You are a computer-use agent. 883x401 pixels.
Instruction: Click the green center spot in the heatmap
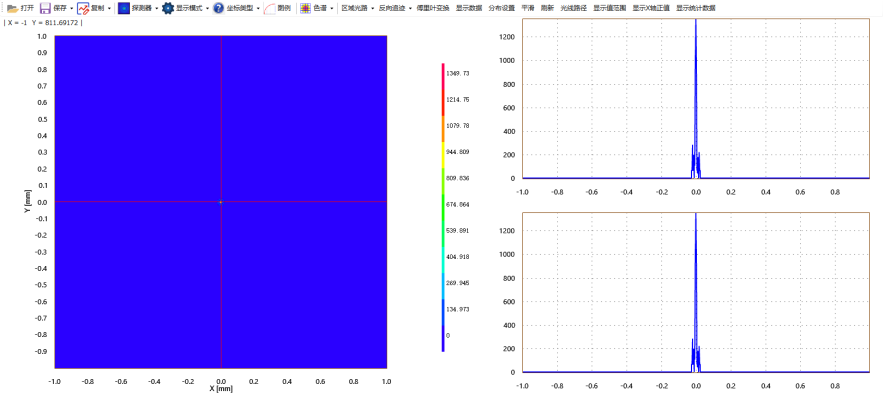point(221,202)
